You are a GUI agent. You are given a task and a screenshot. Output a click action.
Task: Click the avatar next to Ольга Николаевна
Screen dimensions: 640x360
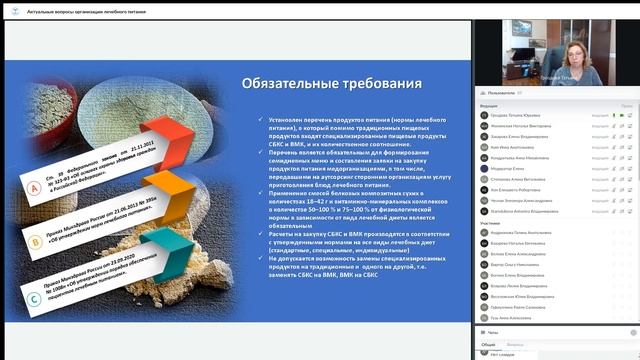pyautogui.click(x=484, y=264)
